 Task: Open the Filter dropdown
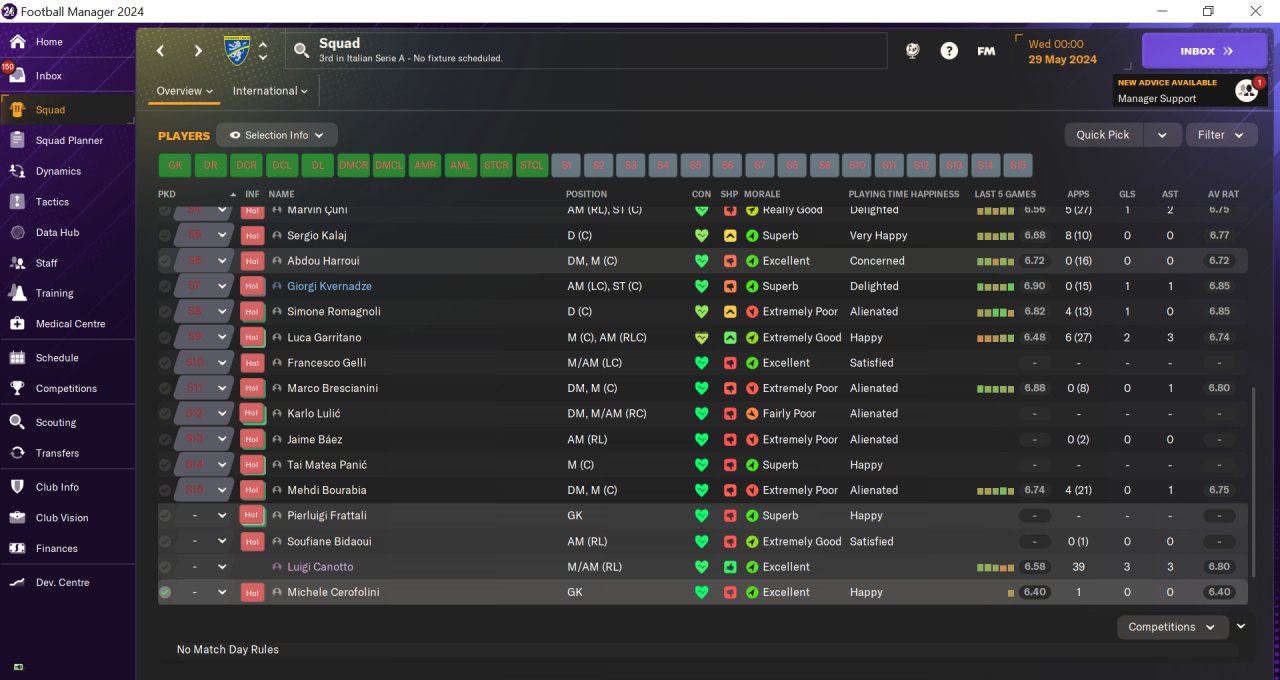1221,135
